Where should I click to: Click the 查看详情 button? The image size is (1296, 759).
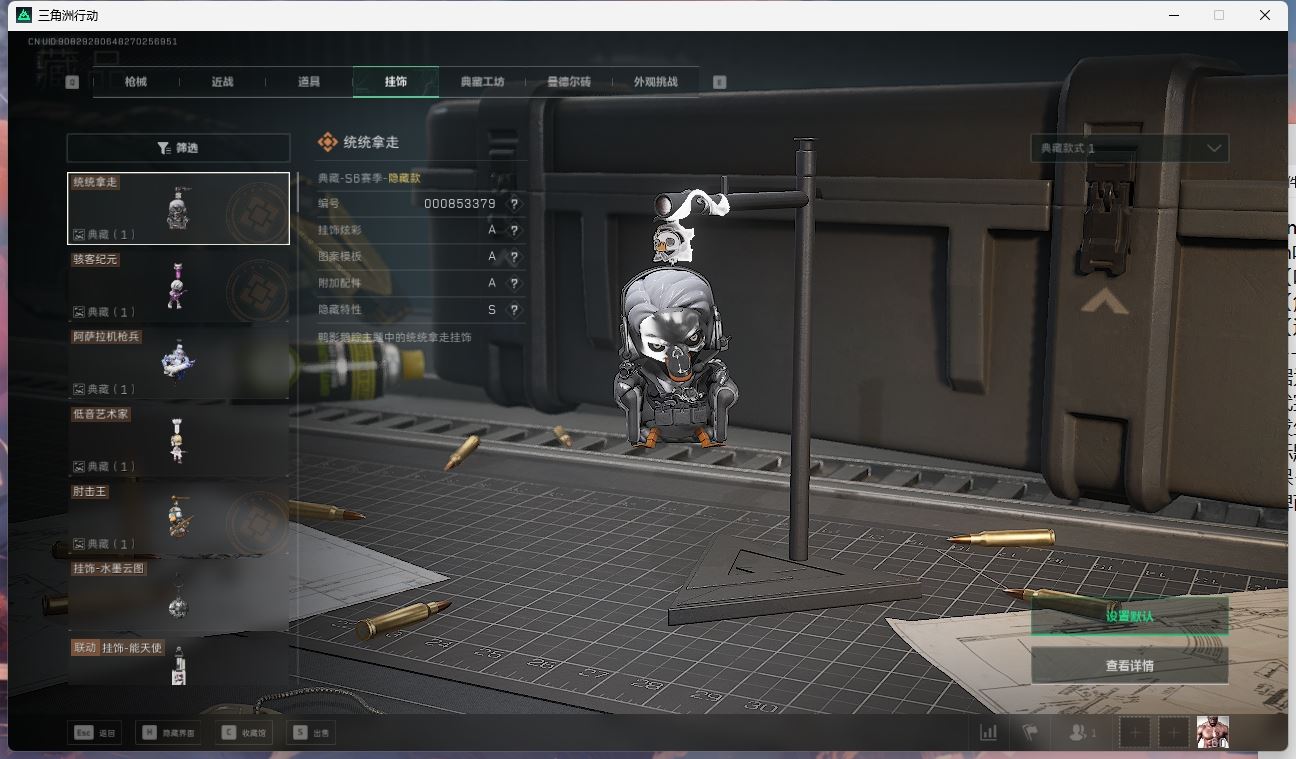click(x=1129, y=666)
